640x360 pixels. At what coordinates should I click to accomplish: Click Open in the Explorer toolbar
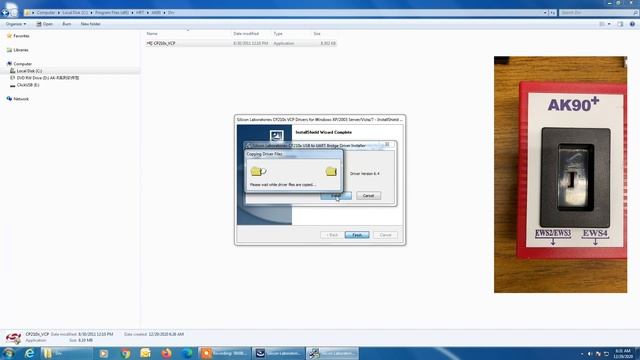44,24
